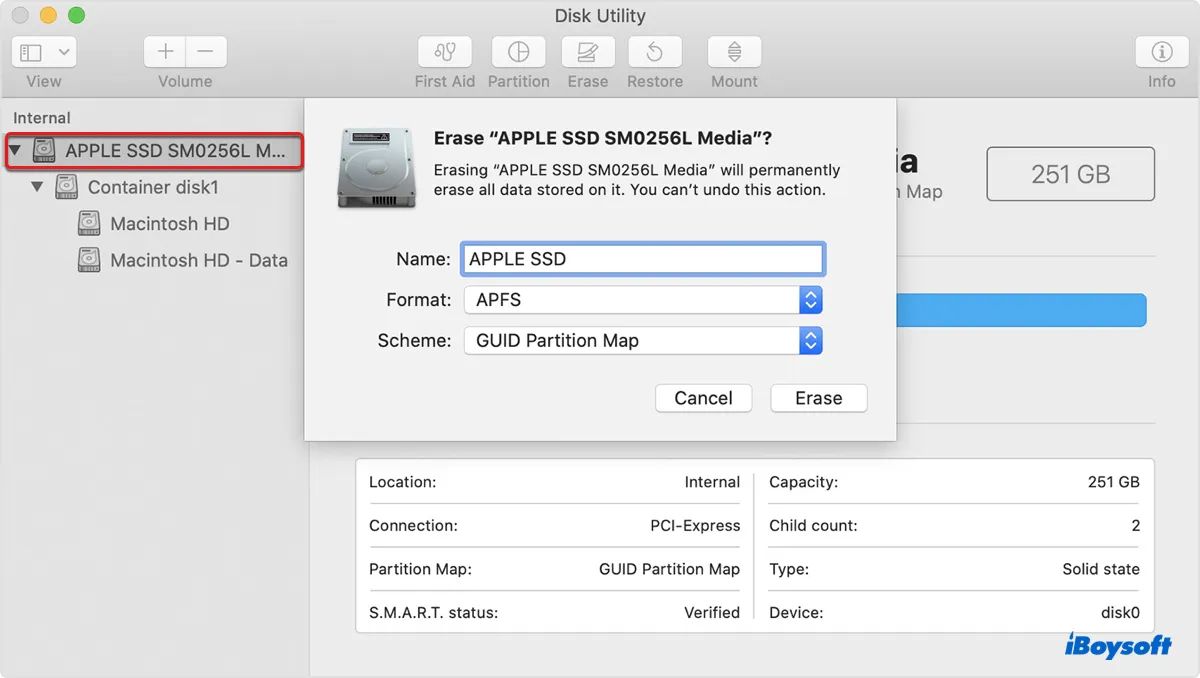Click the Erase toolbar icon
The height and width of the screenshot is (678, 1200).
(x=588, y=52)
